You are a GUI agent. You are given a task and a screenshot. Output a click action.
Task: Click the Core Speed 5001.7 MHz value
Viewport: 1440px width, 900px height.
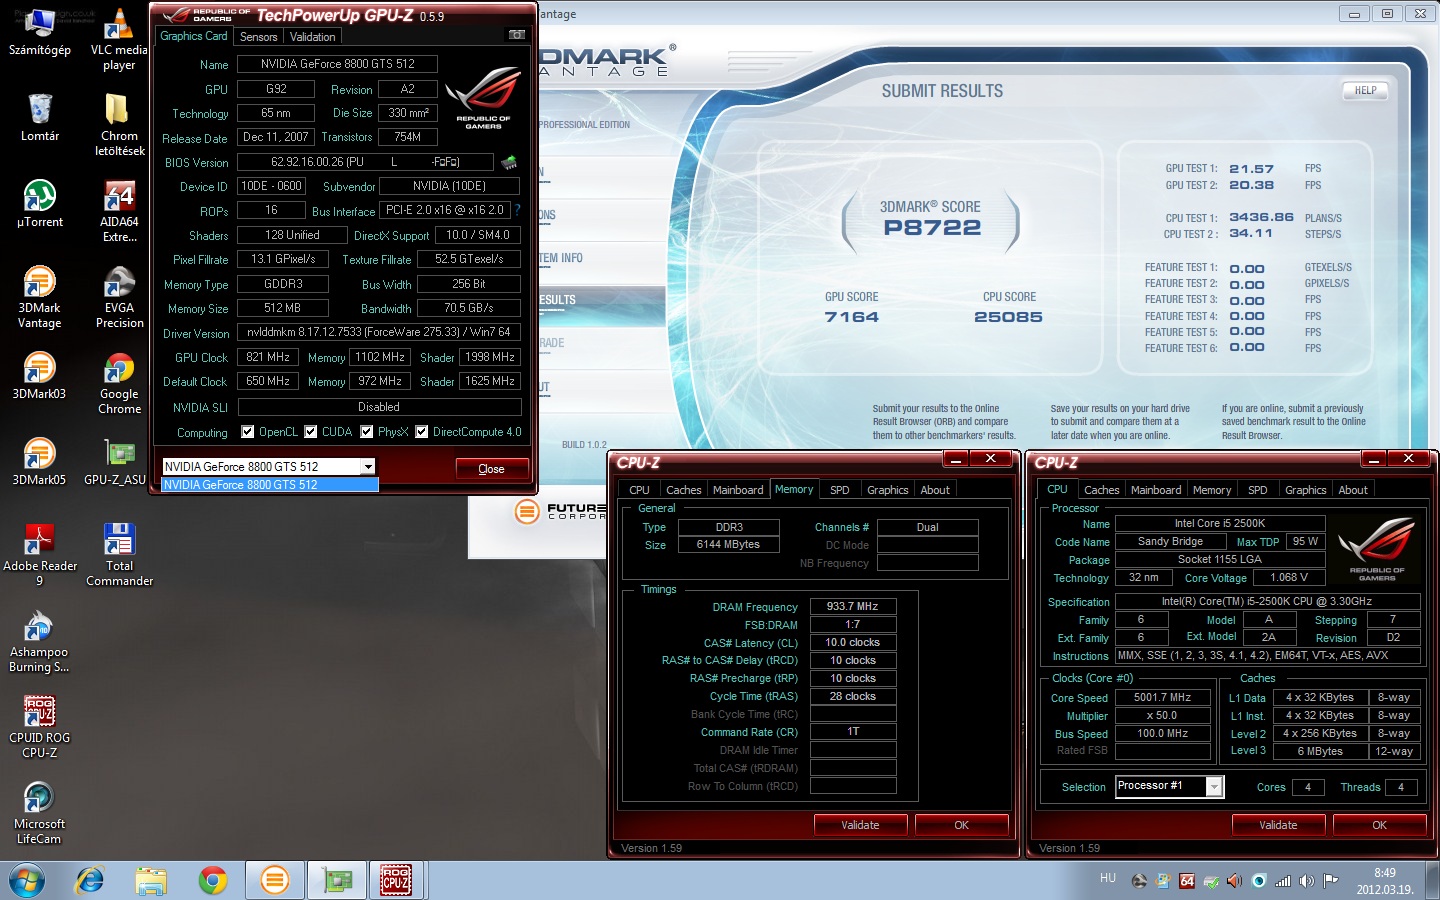[1162, 697]
